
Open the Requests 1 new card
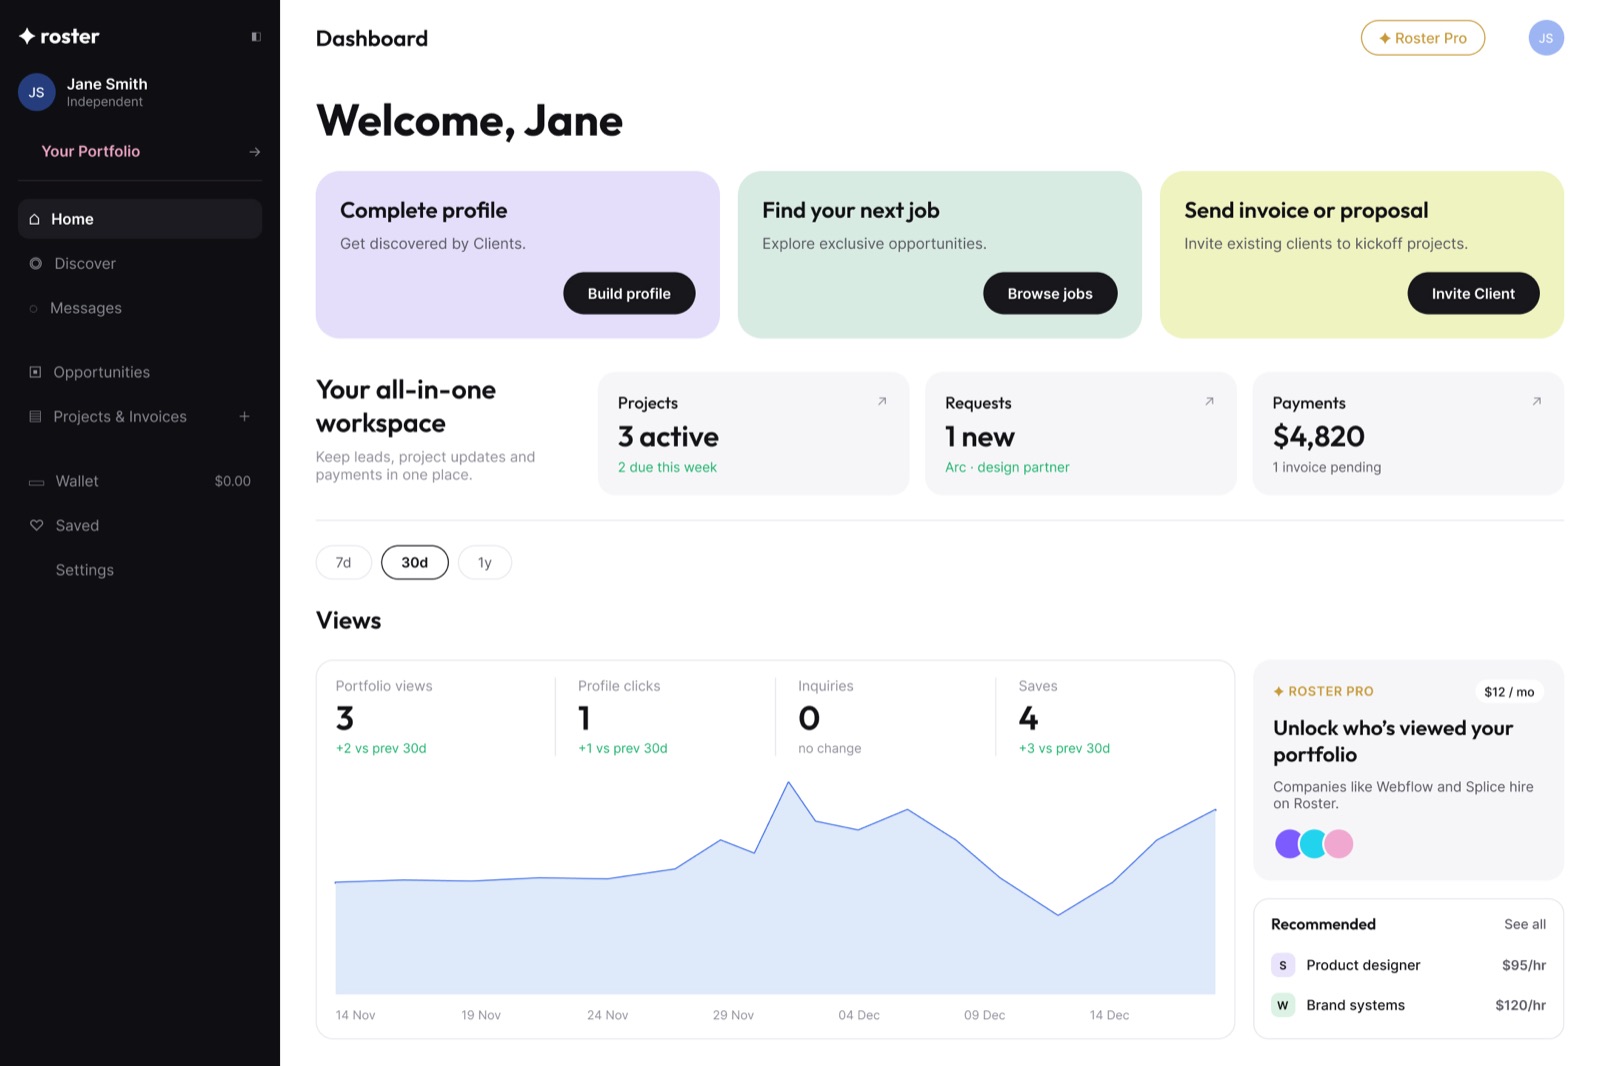[x=1080, y=434]
